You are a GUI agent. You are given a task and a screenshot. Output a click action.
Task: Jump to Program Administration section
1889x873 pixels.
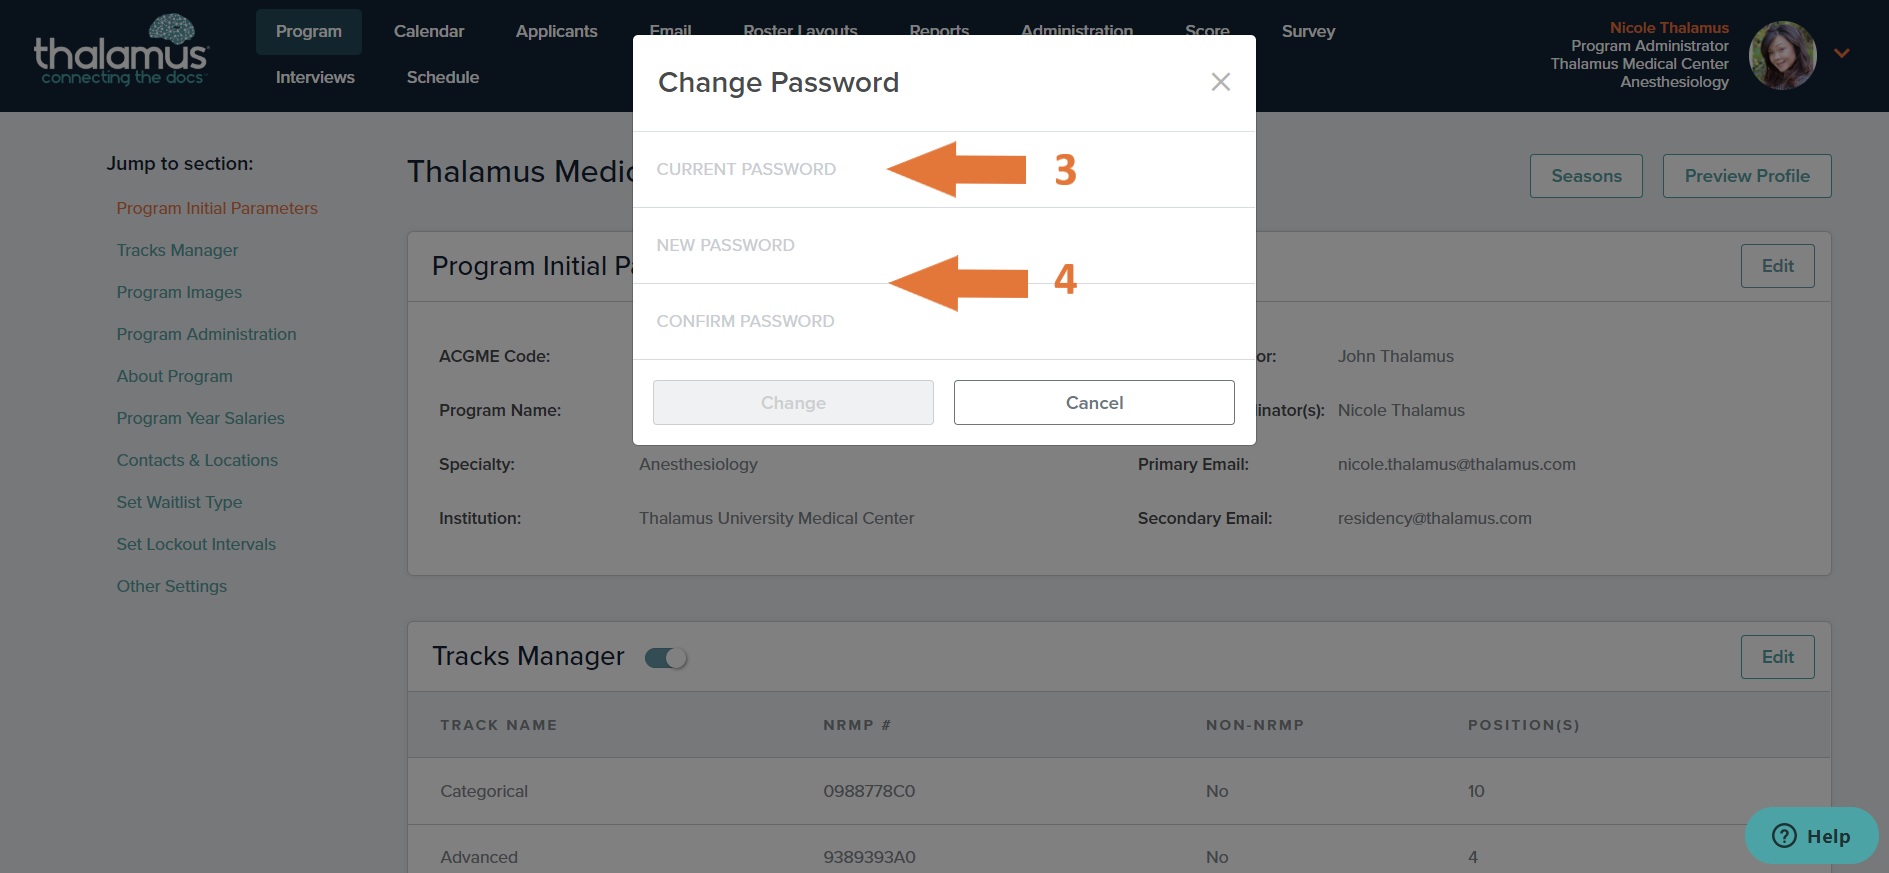[206, 334]
